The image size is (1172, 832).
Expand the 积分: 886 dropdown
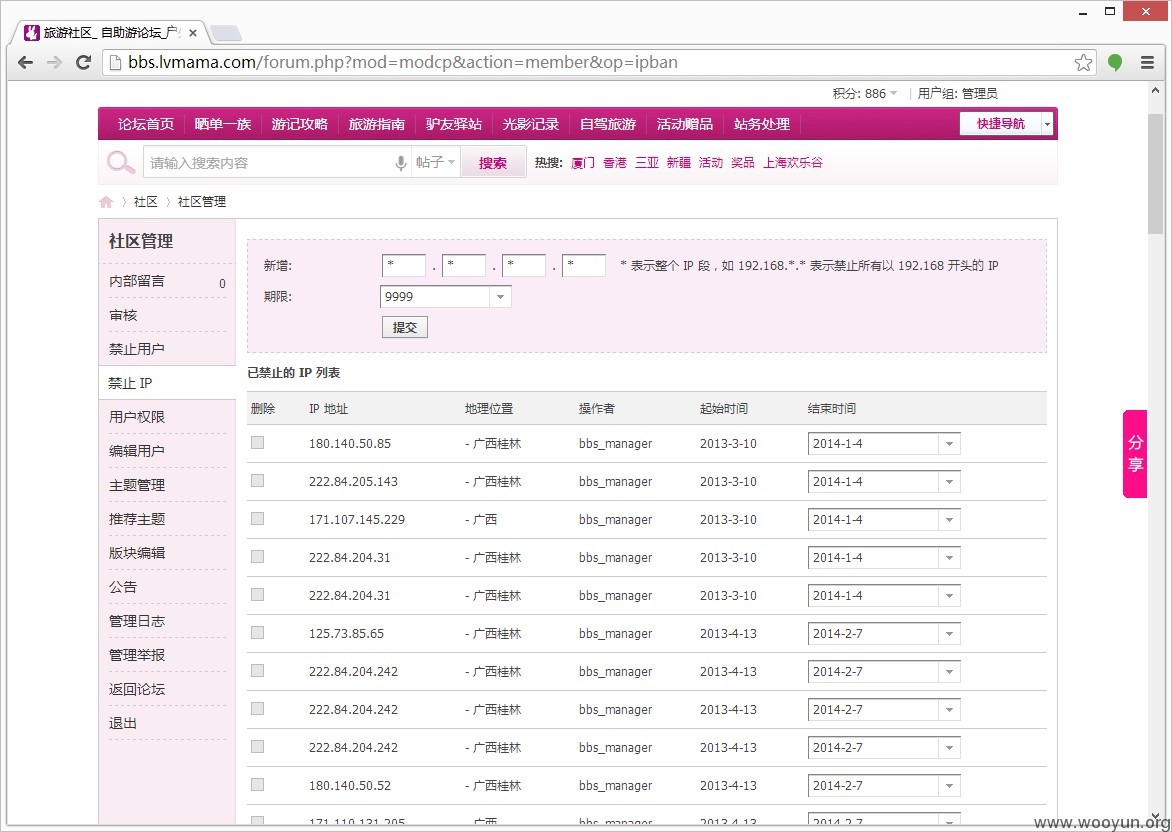coord(866,93)
